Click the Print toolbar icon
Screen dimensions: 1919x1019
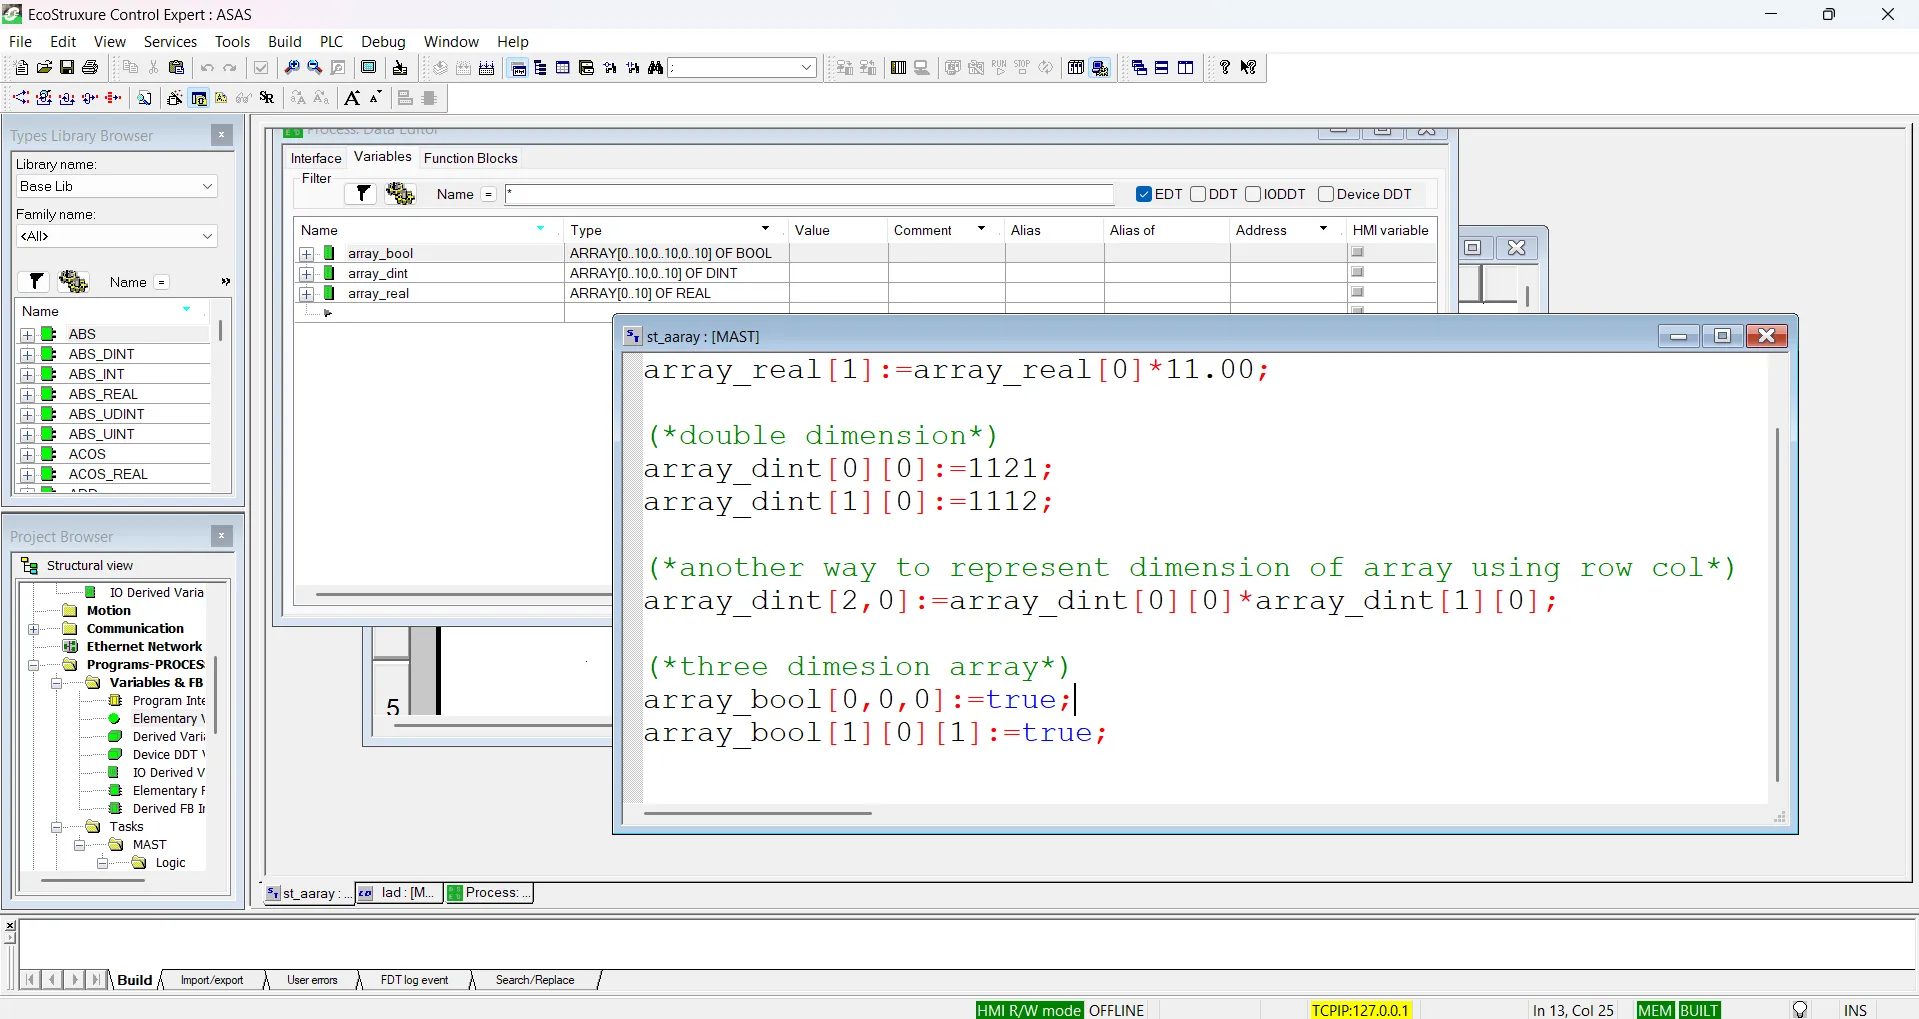(x=90, y=68)
